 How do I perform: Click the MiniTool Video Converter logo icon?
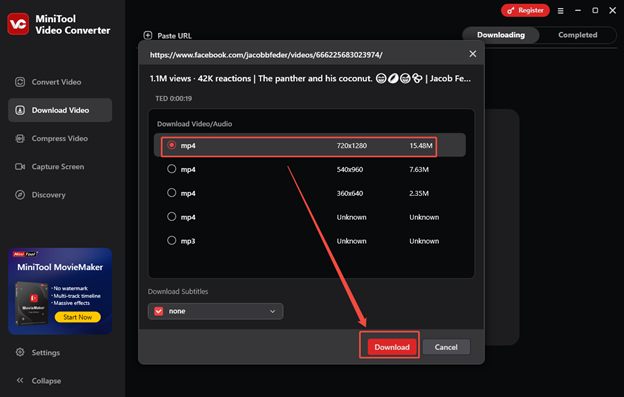click(18, 24)
